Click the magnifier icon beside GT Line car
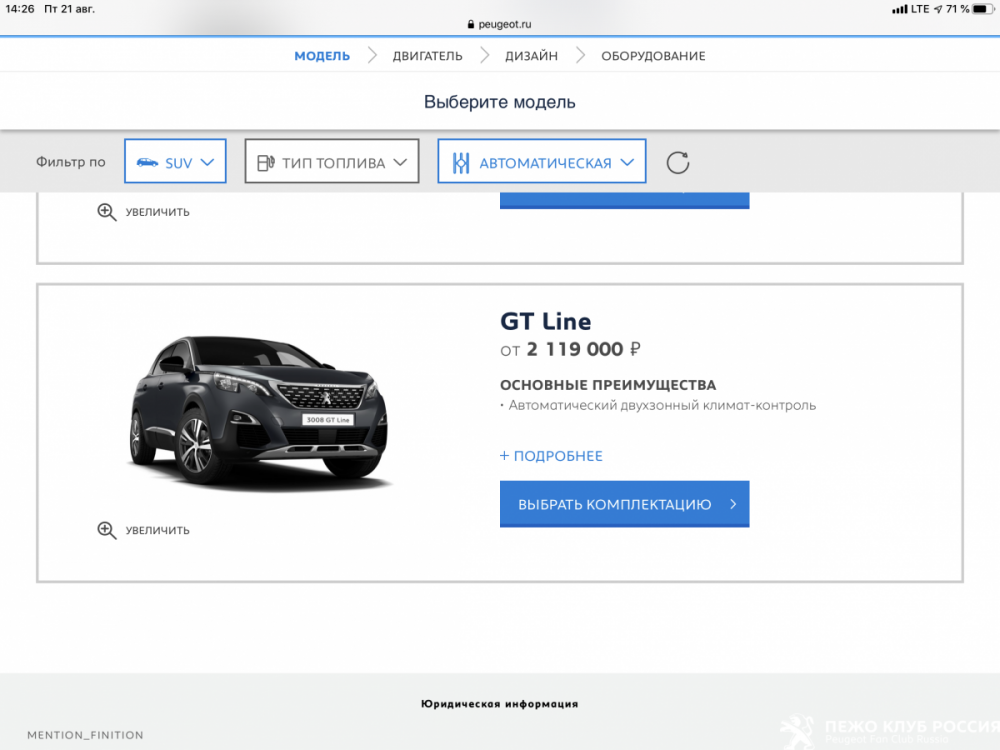The image size is (1000, 750). 107,530
